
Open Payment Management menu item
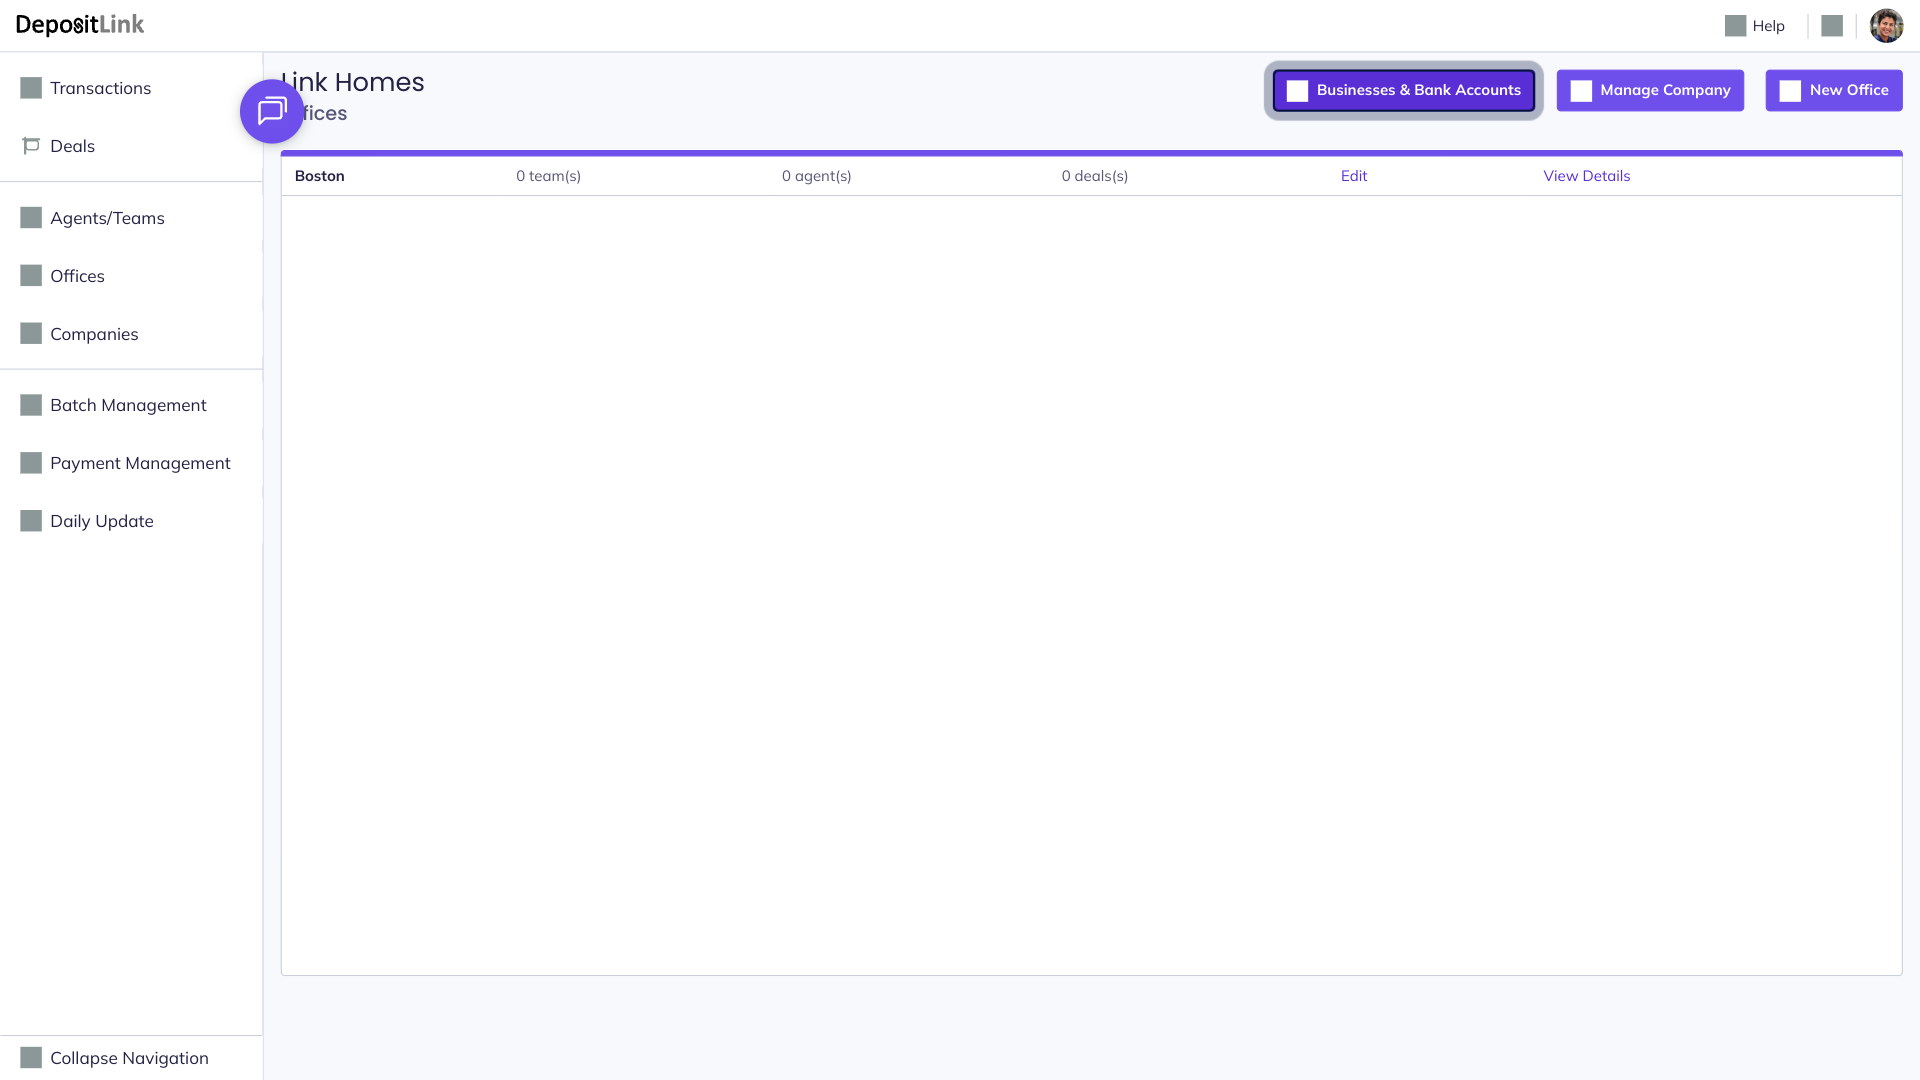point(140,463)
